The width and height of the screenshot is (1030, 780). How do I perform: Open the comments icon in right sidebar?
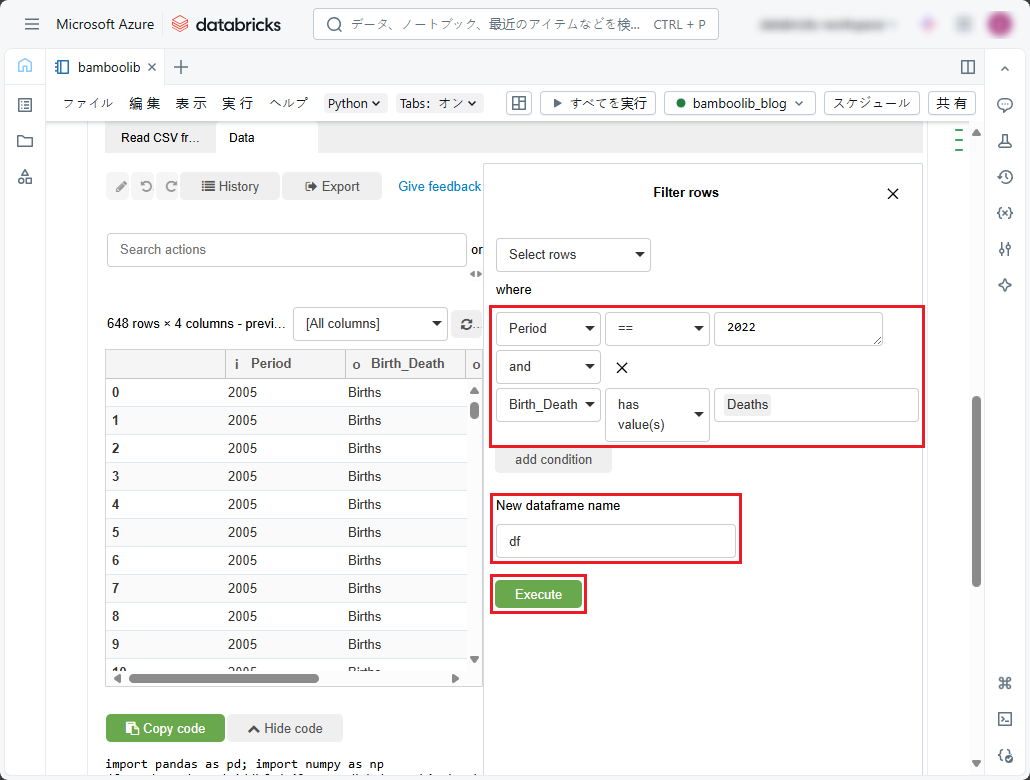click(1005, 105)
